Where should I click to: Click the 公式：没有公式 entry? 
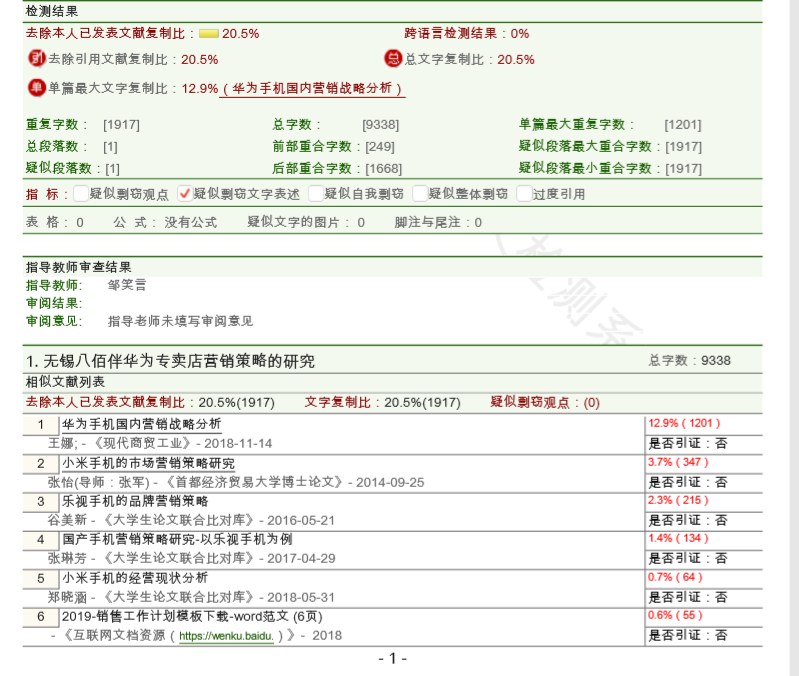pos(165,222)
